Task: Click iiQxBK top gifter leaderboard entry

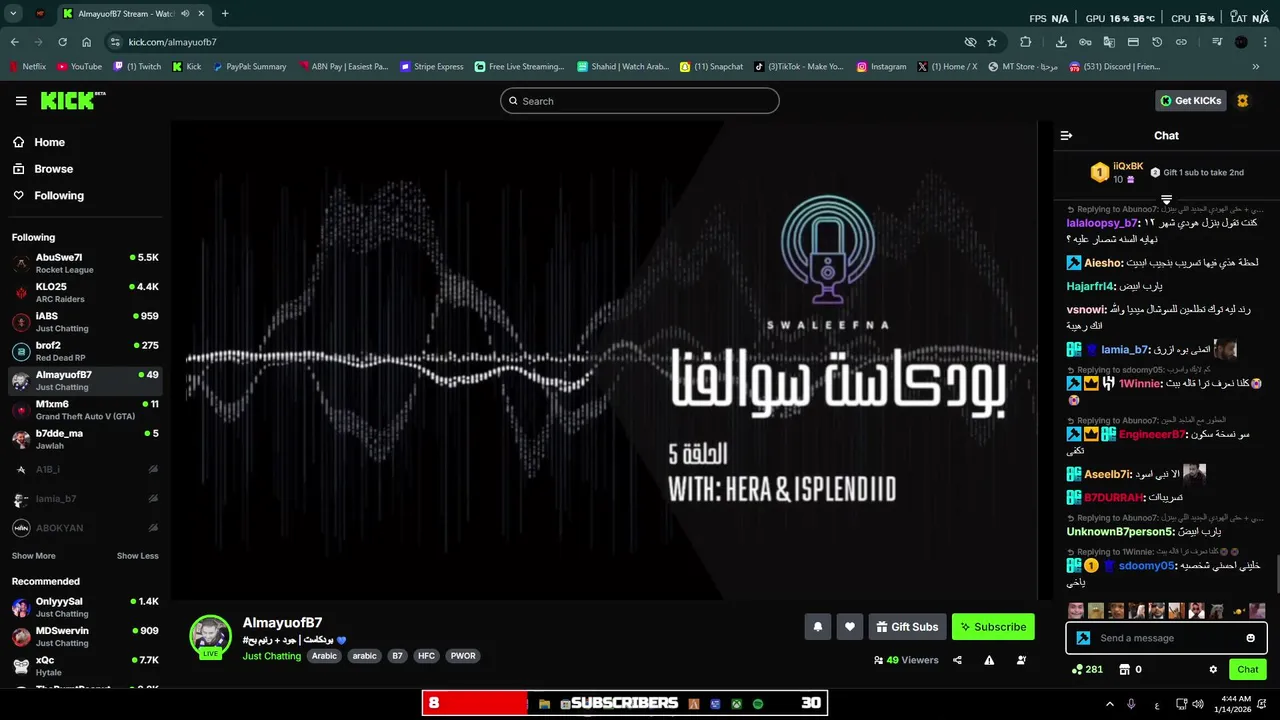Action: coord(1117,172)
